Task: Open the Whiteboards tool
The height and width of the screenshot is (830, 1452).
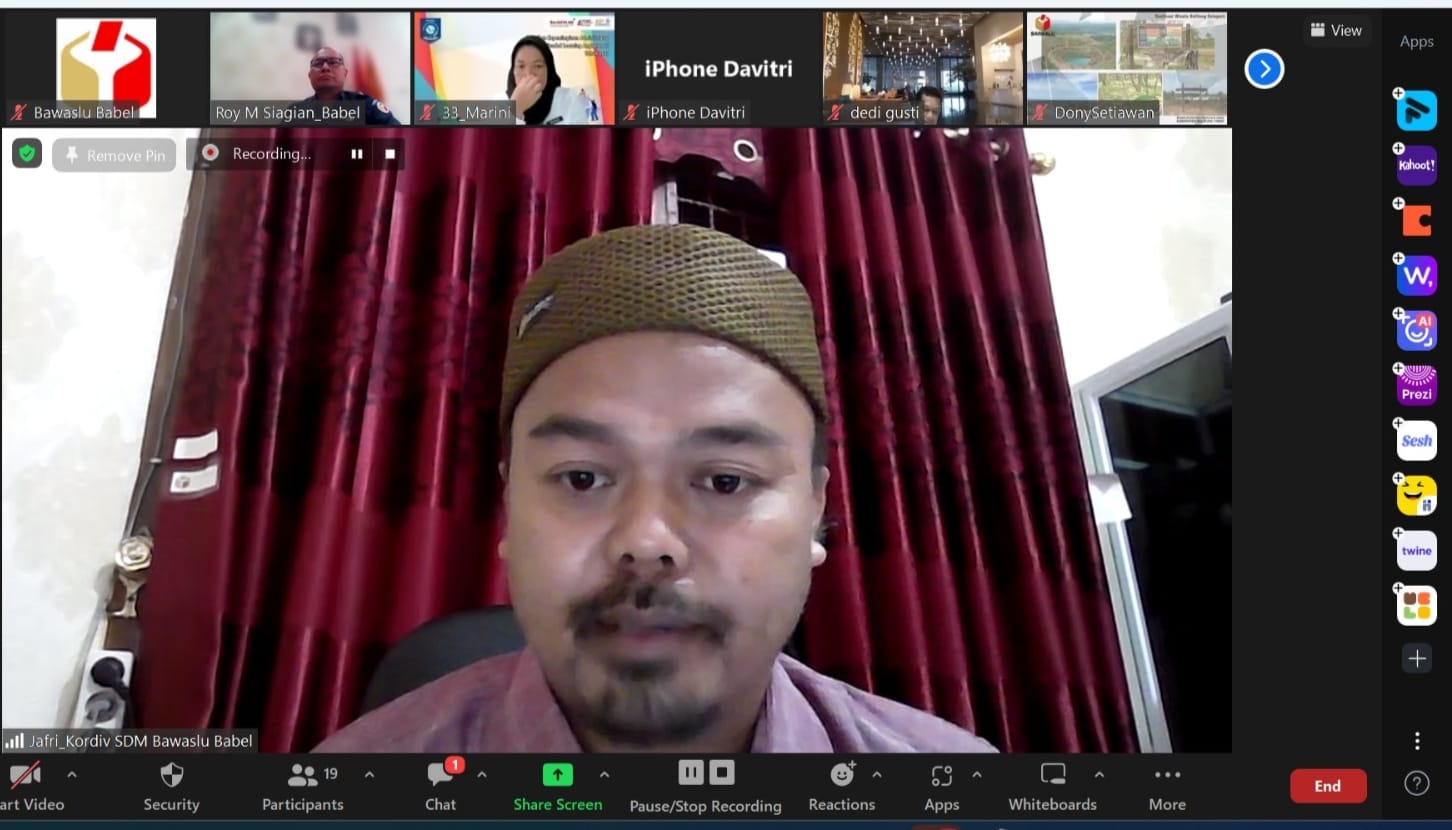Action: click(1052, 786)
